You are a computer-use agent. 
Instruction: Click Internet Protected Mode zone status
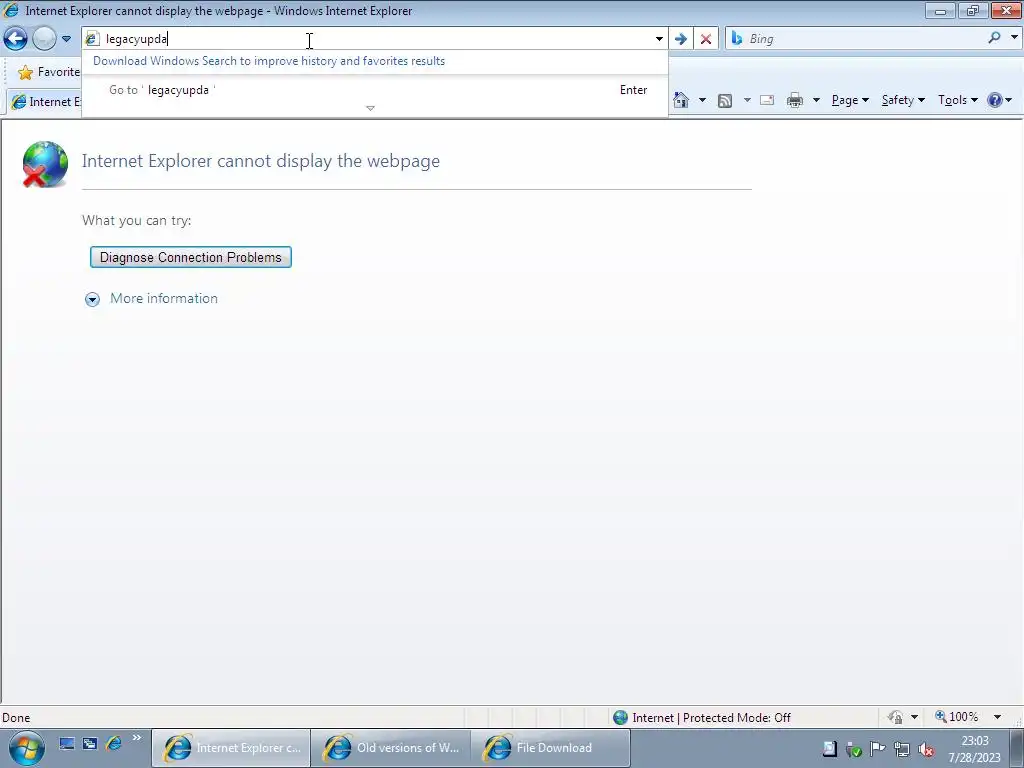711,718
